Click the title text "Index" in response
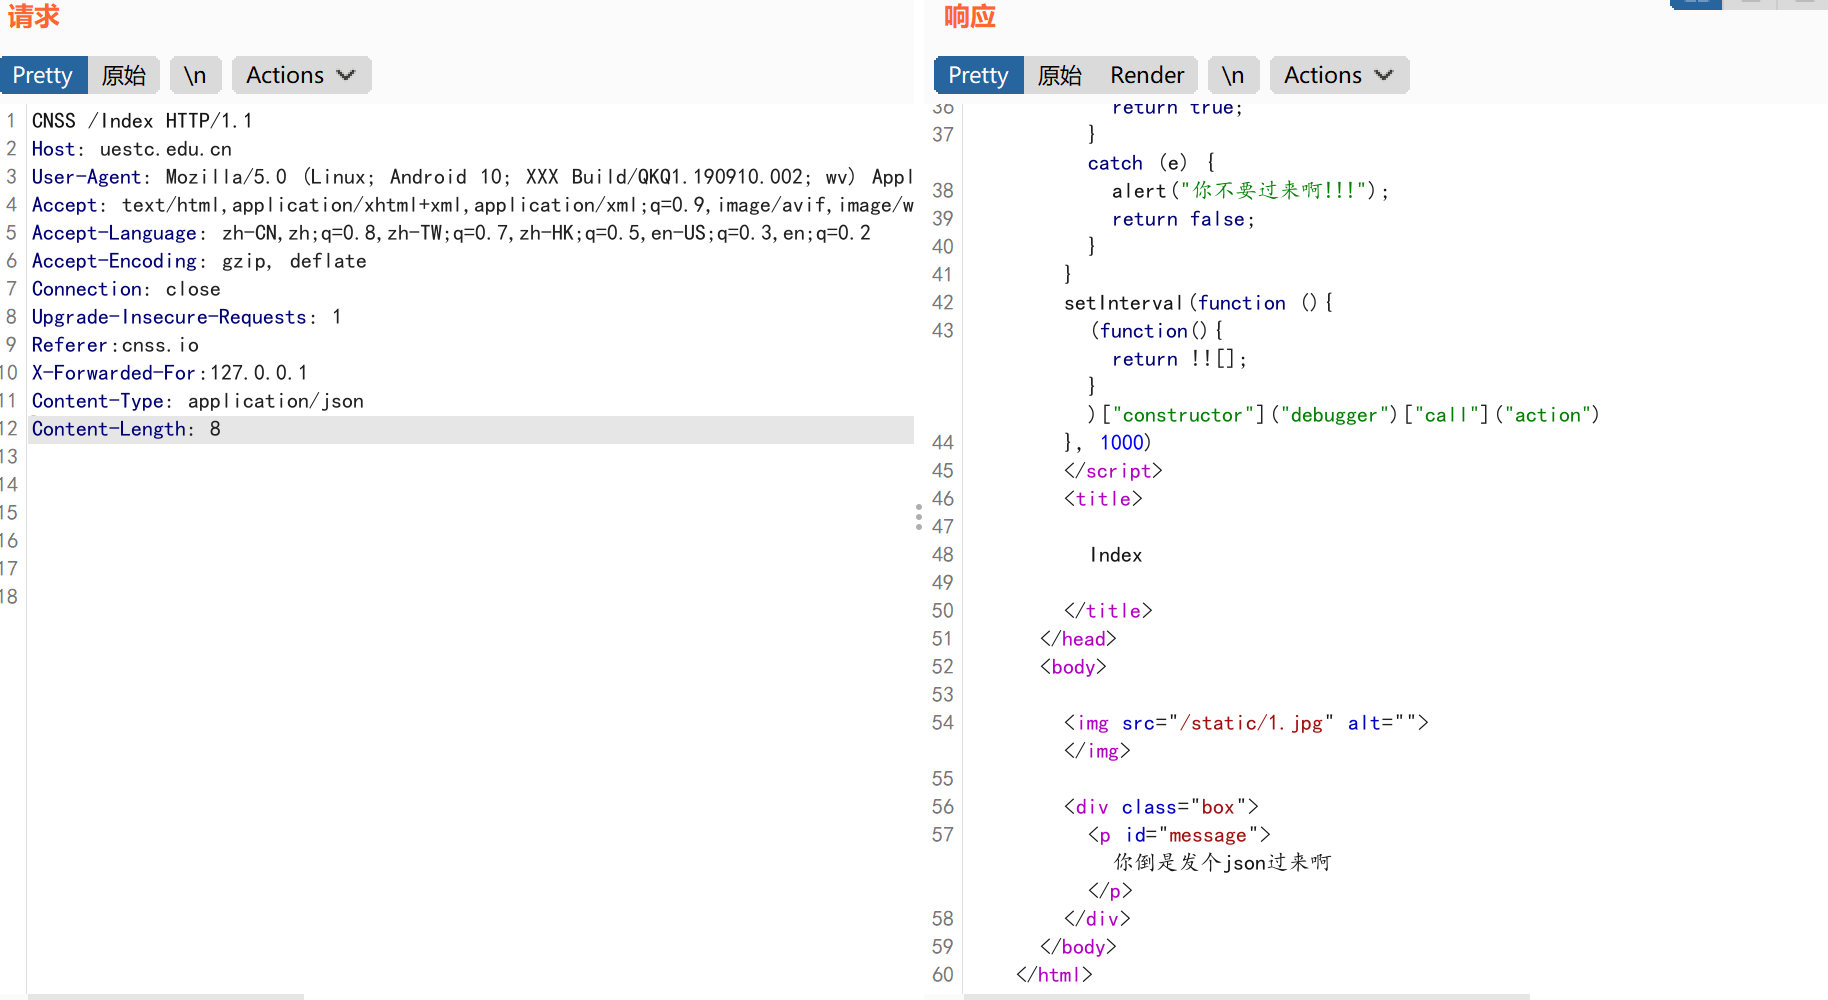This screenshot has height=1000, width=1828. (1116, 555)
